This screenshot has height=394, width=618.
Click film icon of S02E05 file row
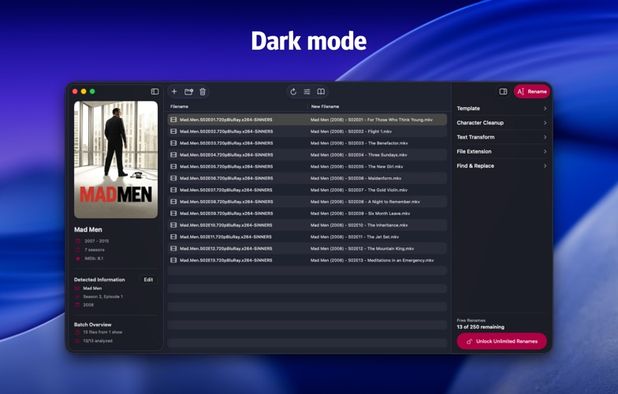pyautogui.click(x=173, y=166)
